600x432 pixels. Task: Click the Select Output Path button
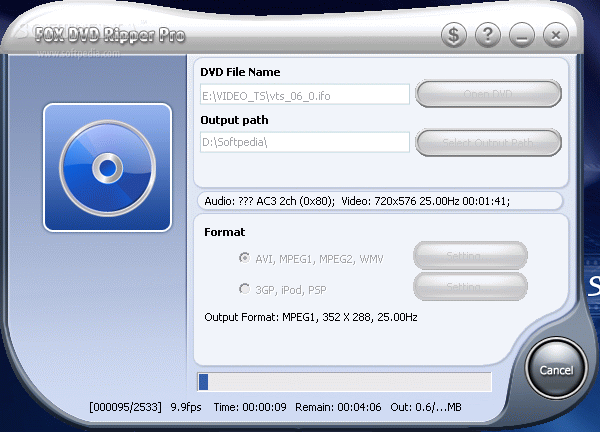[488, 143]
